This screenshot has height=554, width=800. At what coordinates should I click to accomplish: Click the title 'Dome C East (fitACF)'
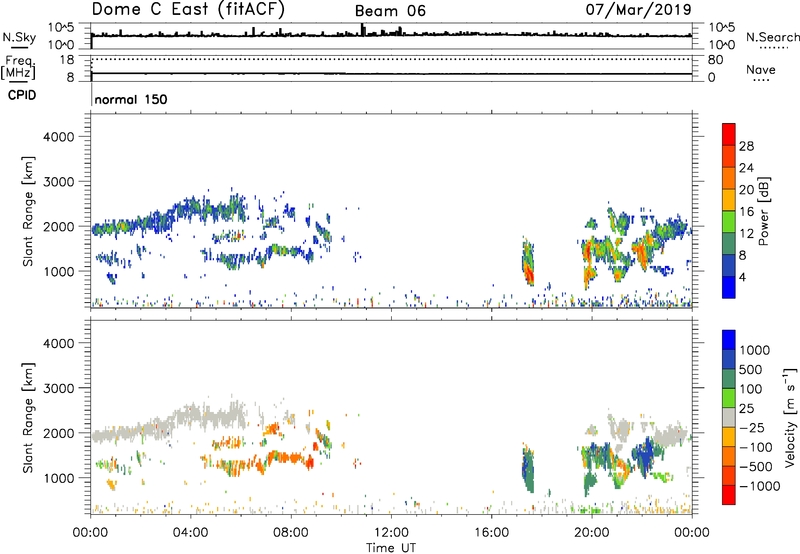point(188,9)
